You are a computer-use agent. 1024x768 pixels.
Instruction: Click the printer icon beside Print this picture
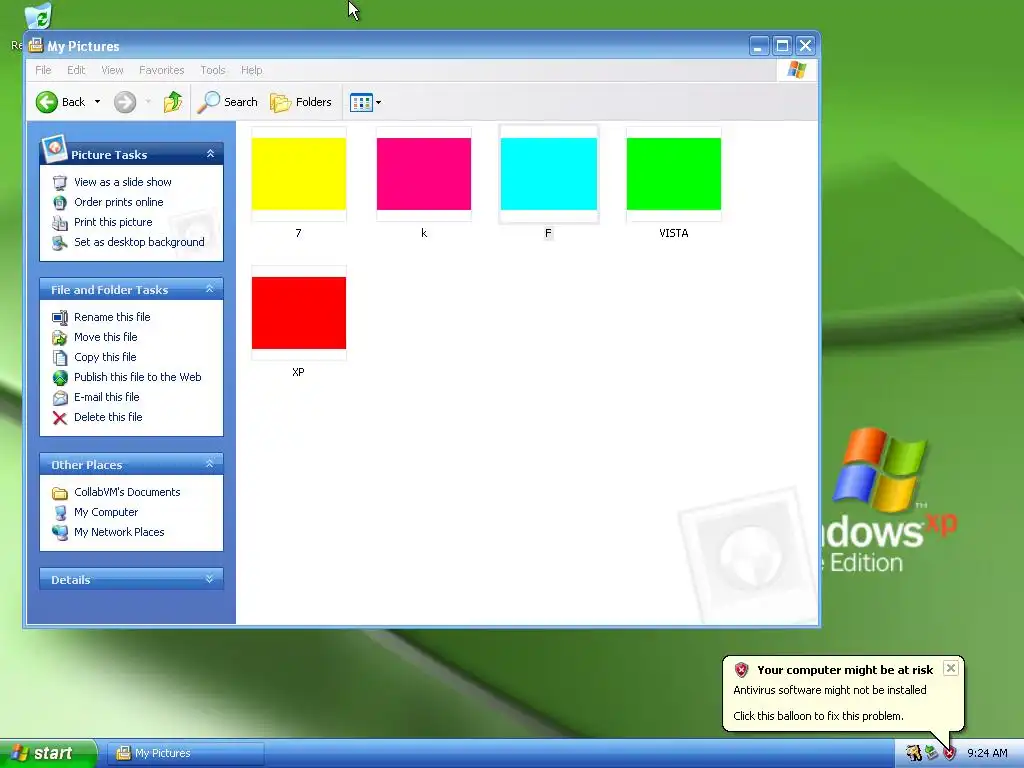pos(59,223)
